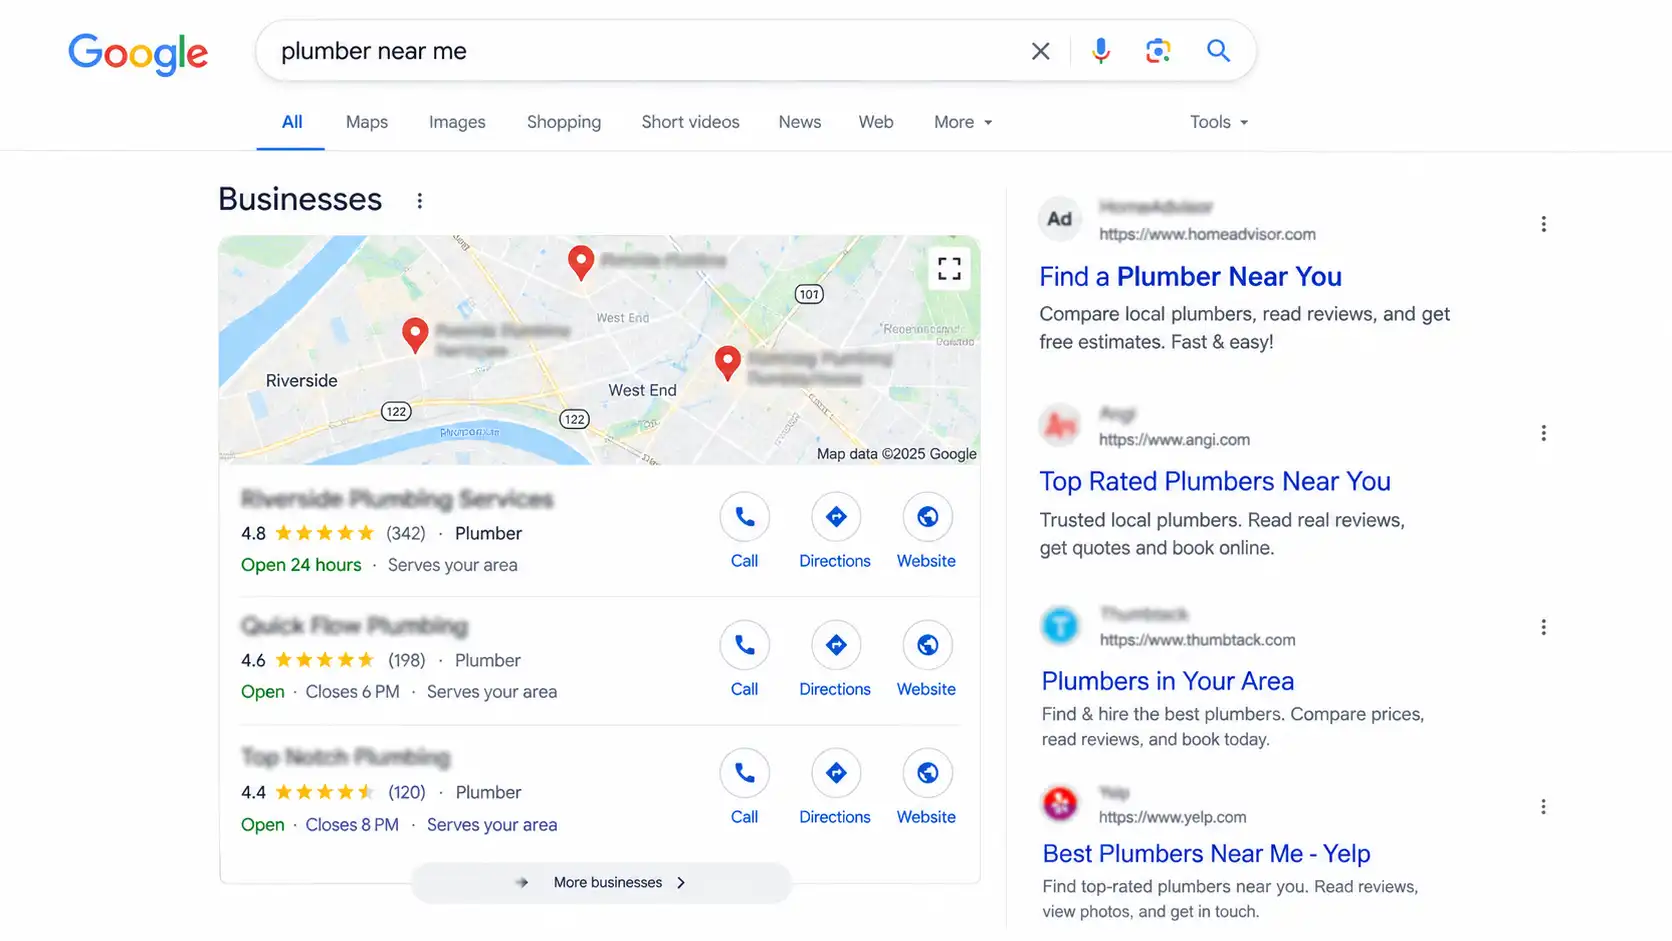Click the https://www.thumbtack.com URL
The image size is (1672, 941).
[x=1197, y=640]
